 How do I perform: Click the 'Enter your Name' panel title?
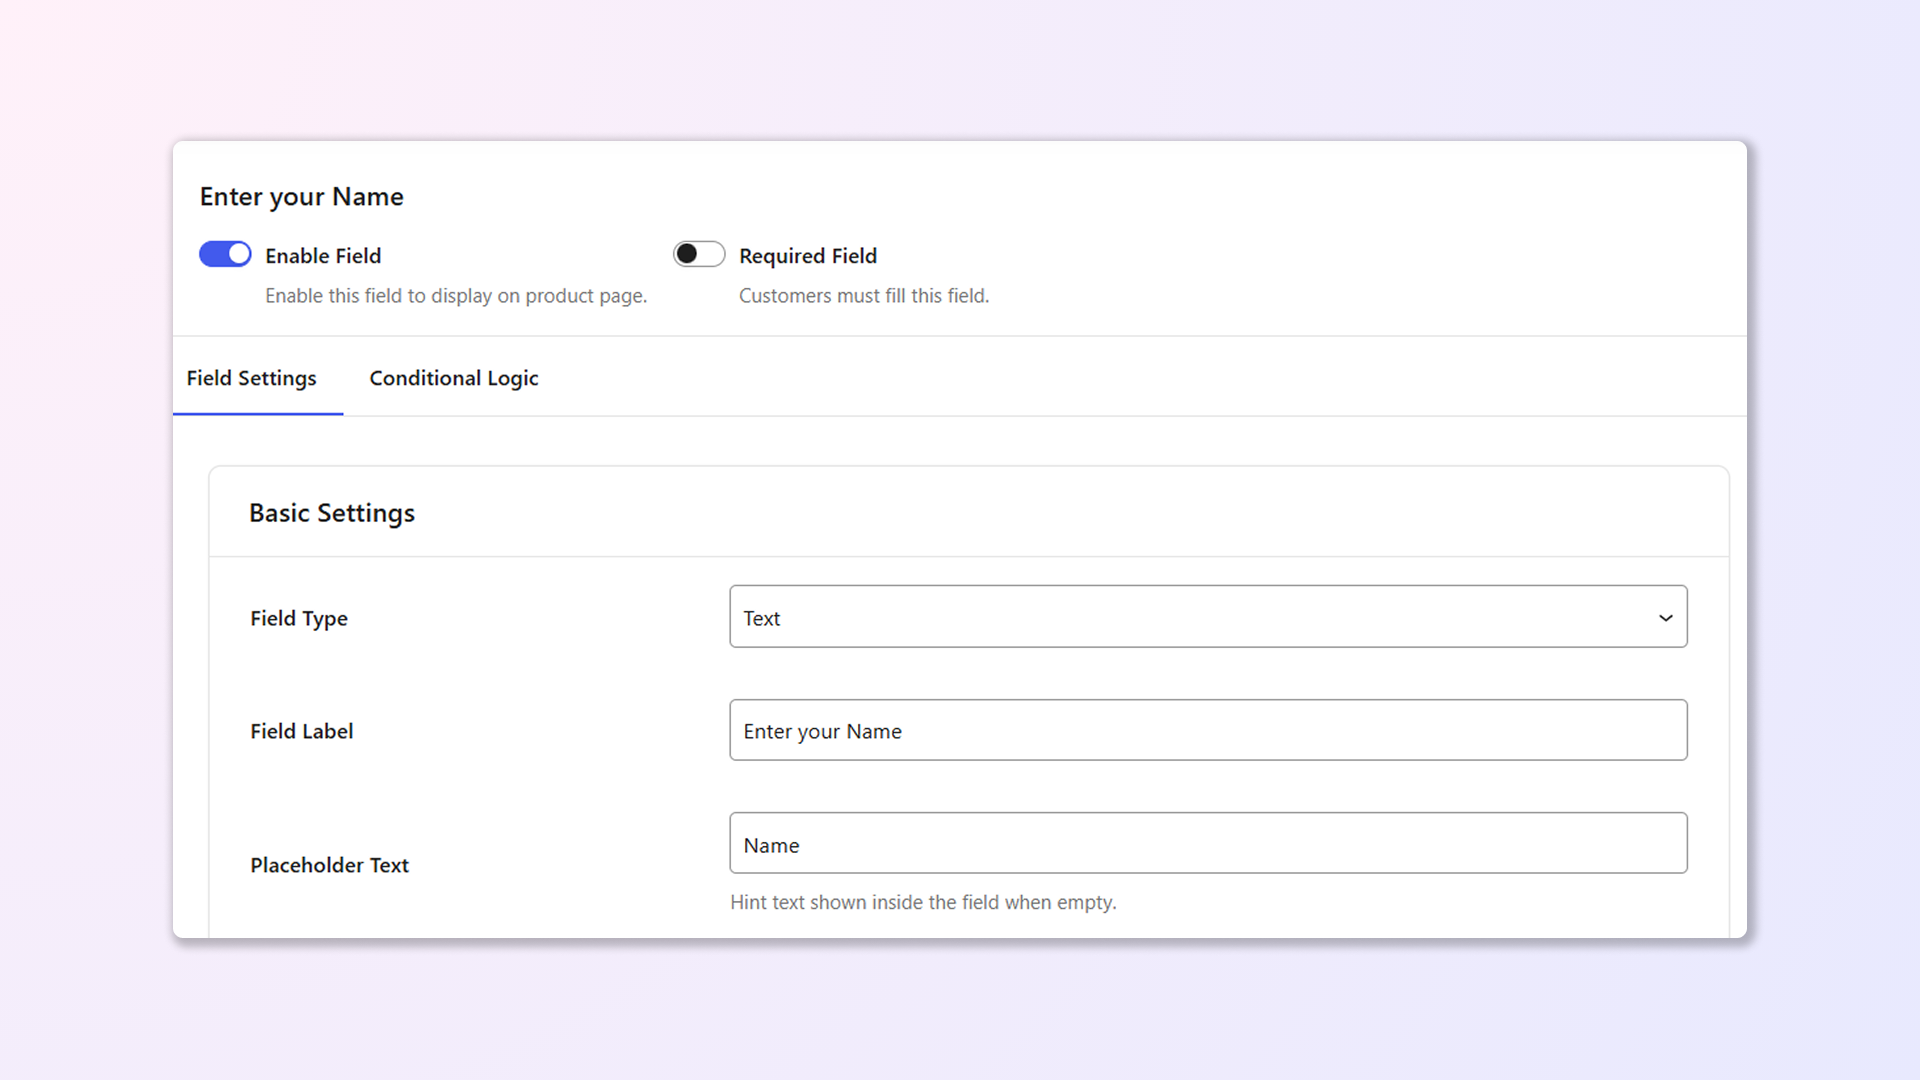pos(301,197)
